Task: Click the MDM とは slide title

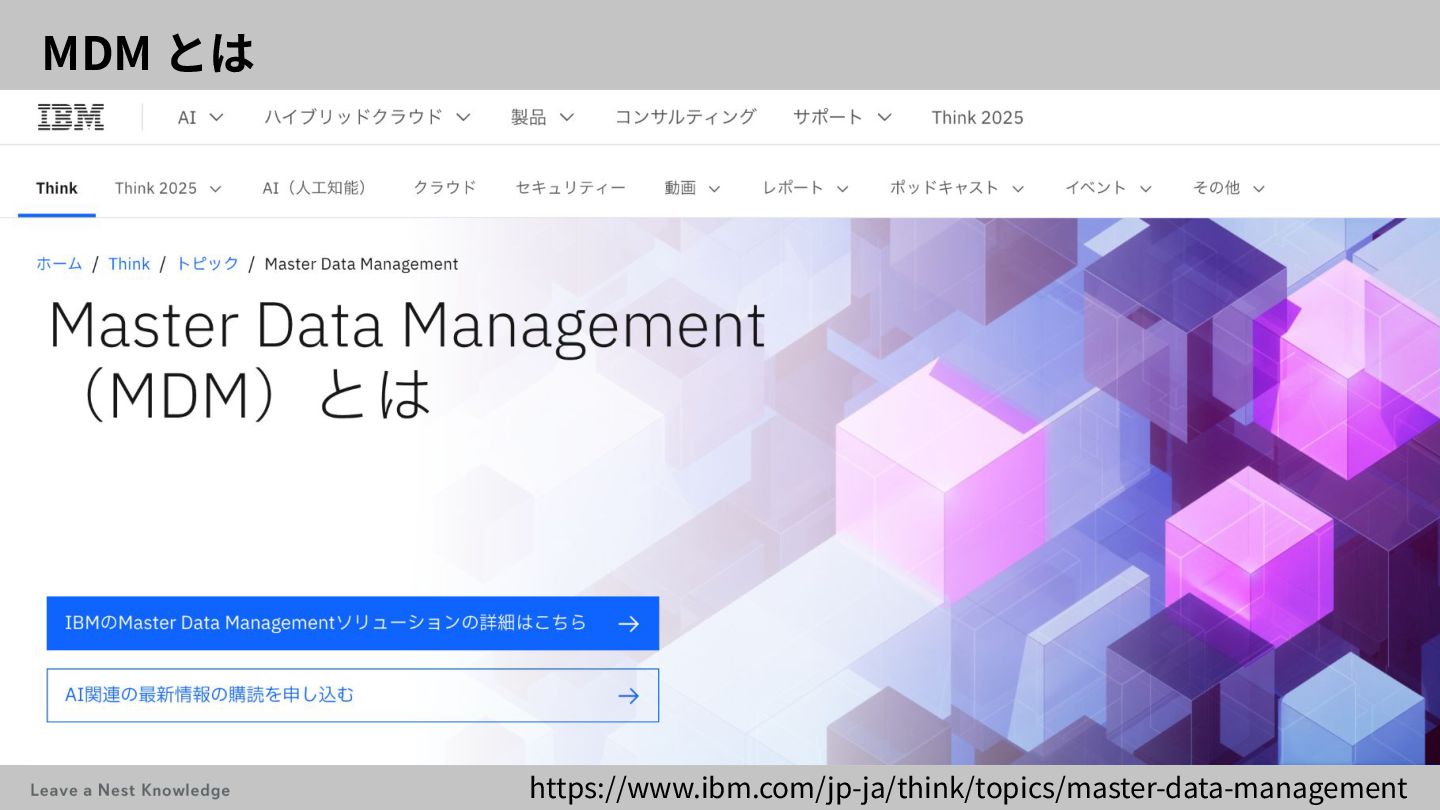Action: click(x=148, y=52)
